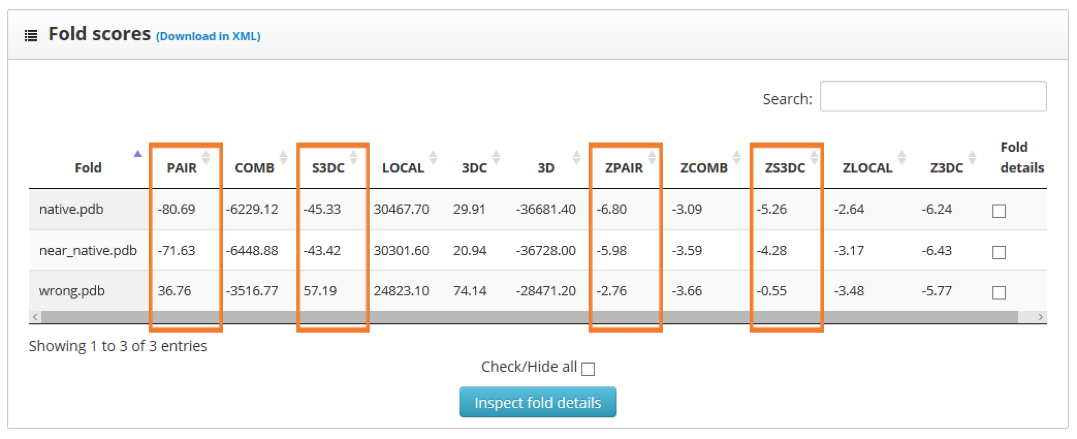1077x439 pixels.
Task: Check fold details box for wrong.pdb
Action: (x=999, y=293)
